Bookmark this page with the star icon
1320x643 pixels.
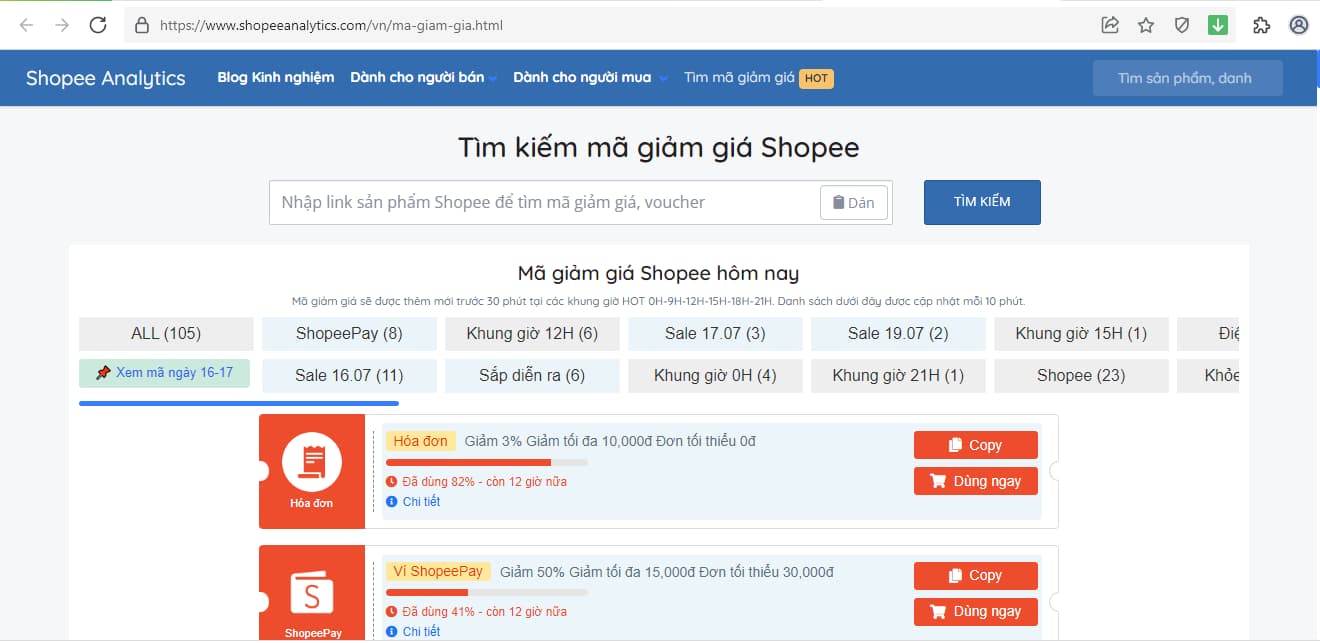pyautogui.click(x=1146, y=25)
